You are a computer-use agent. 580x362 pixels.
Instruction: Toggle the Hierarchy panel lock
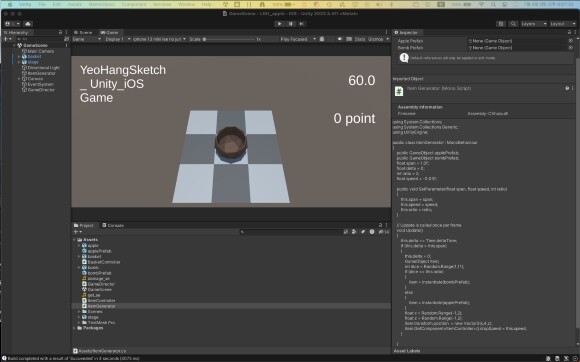60,33
